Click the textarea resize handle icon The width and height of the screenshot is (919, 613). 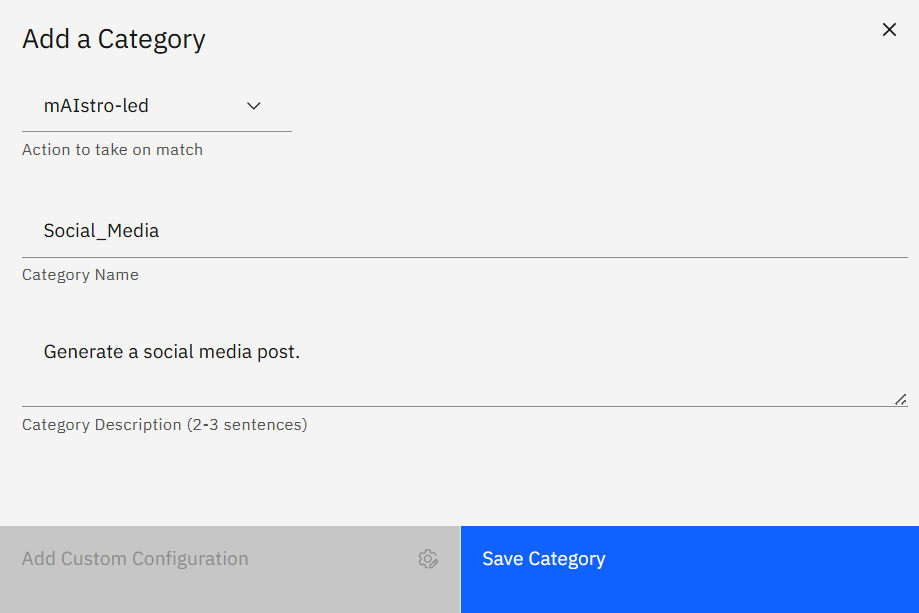click(901, 400)
